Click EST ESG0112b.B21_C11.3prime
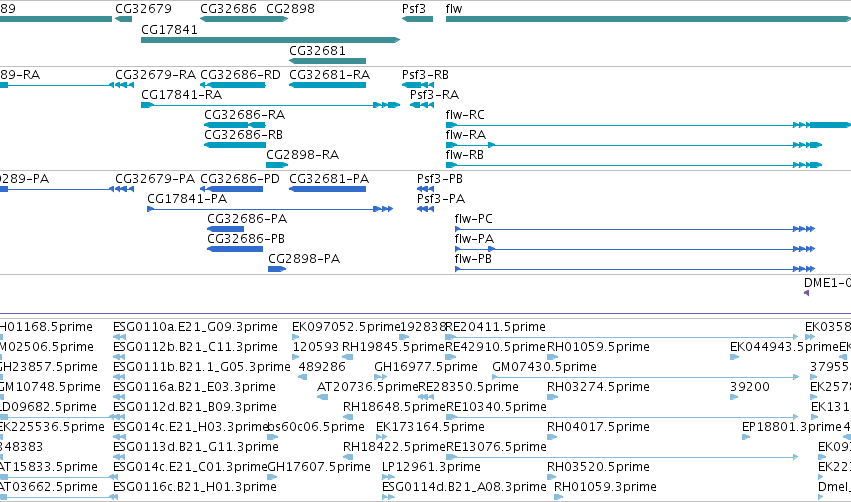 point(195,347)
